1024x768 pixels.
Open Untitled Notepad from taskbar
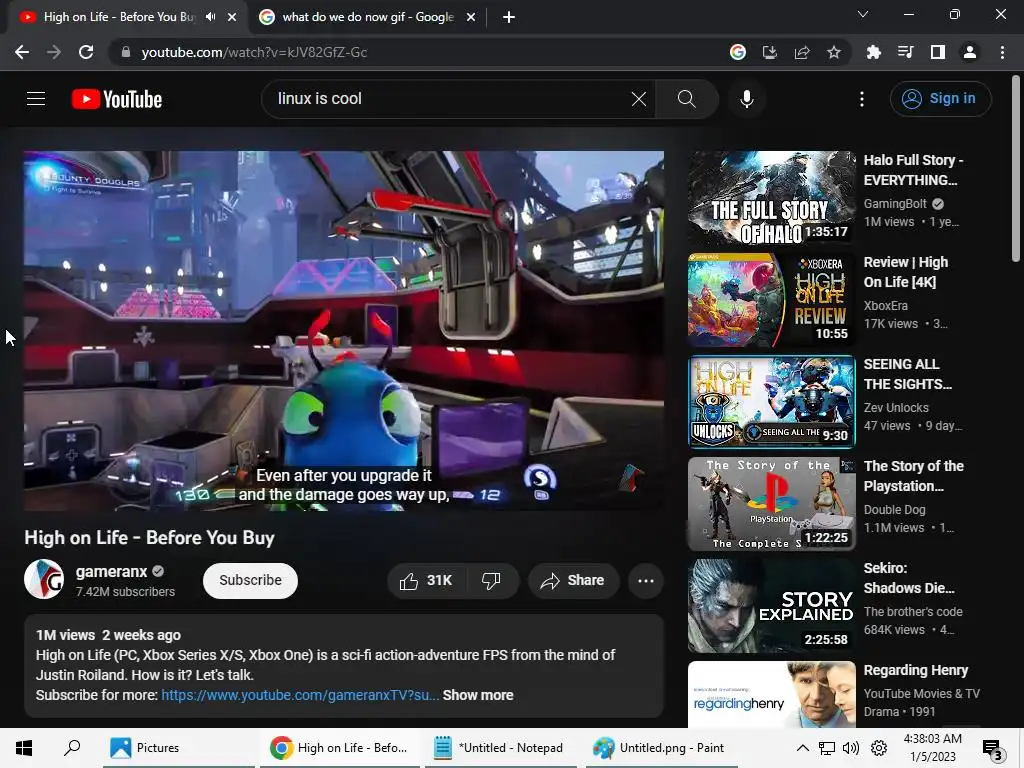pos(500,748)
